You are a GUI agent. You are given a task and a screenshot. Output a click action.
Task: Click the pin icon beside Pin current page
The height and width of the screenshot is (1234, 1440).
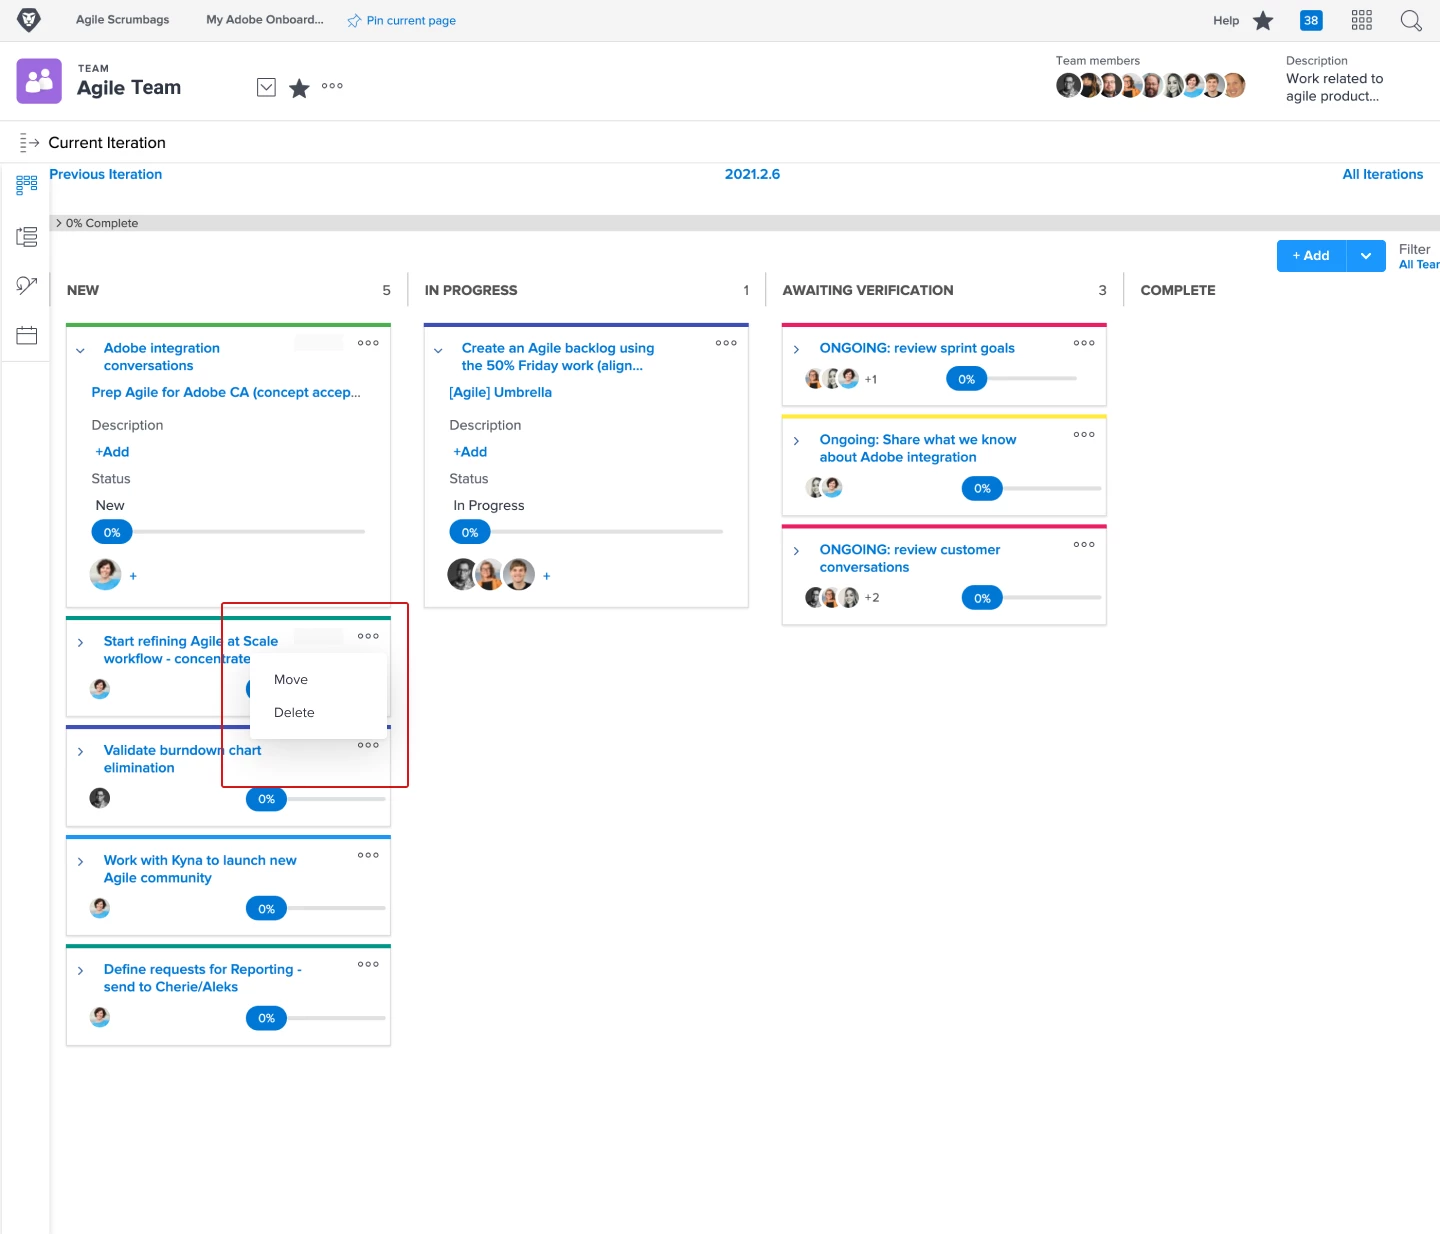click(354, 21)
